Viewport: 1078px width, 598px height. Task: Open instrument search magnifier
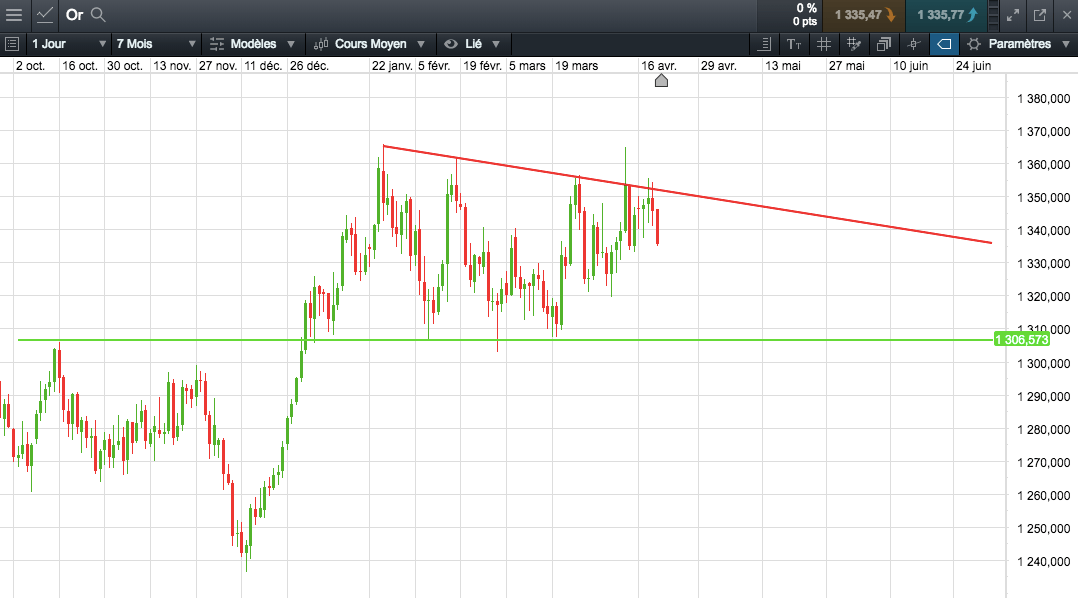(x=98, y=14)
